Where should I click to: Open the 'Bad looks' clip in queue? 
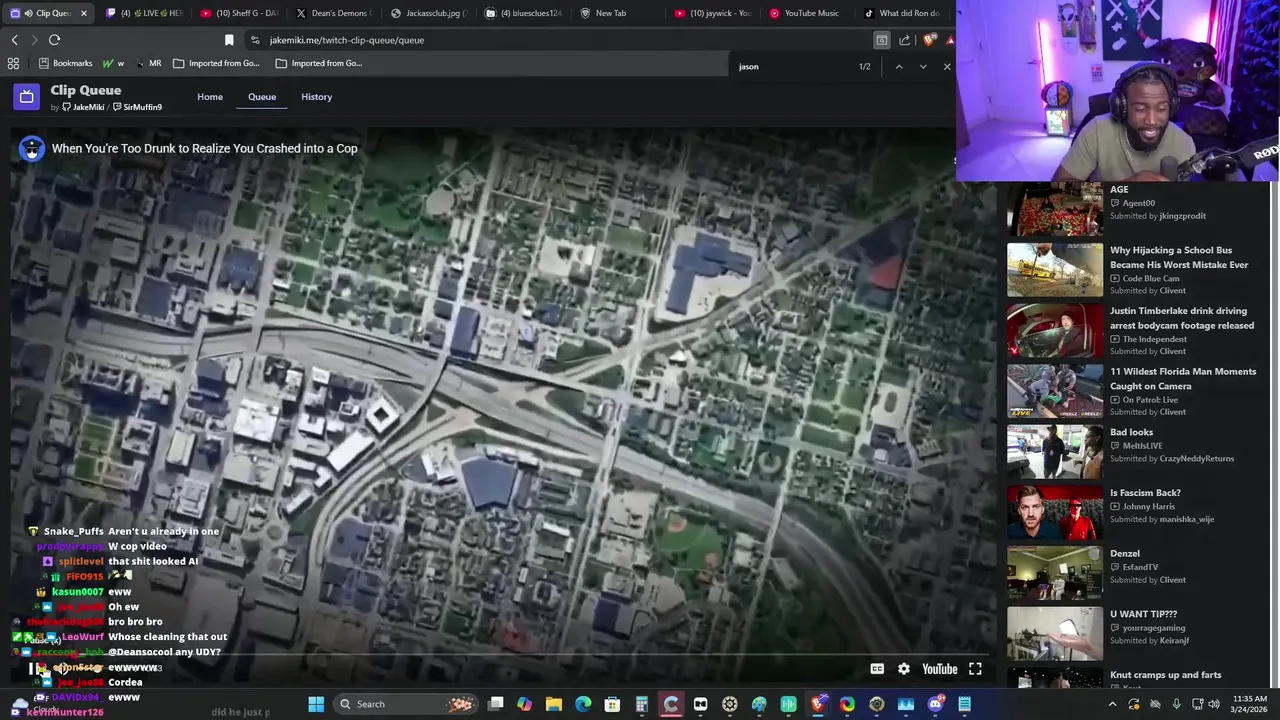tap(1131, 432)
